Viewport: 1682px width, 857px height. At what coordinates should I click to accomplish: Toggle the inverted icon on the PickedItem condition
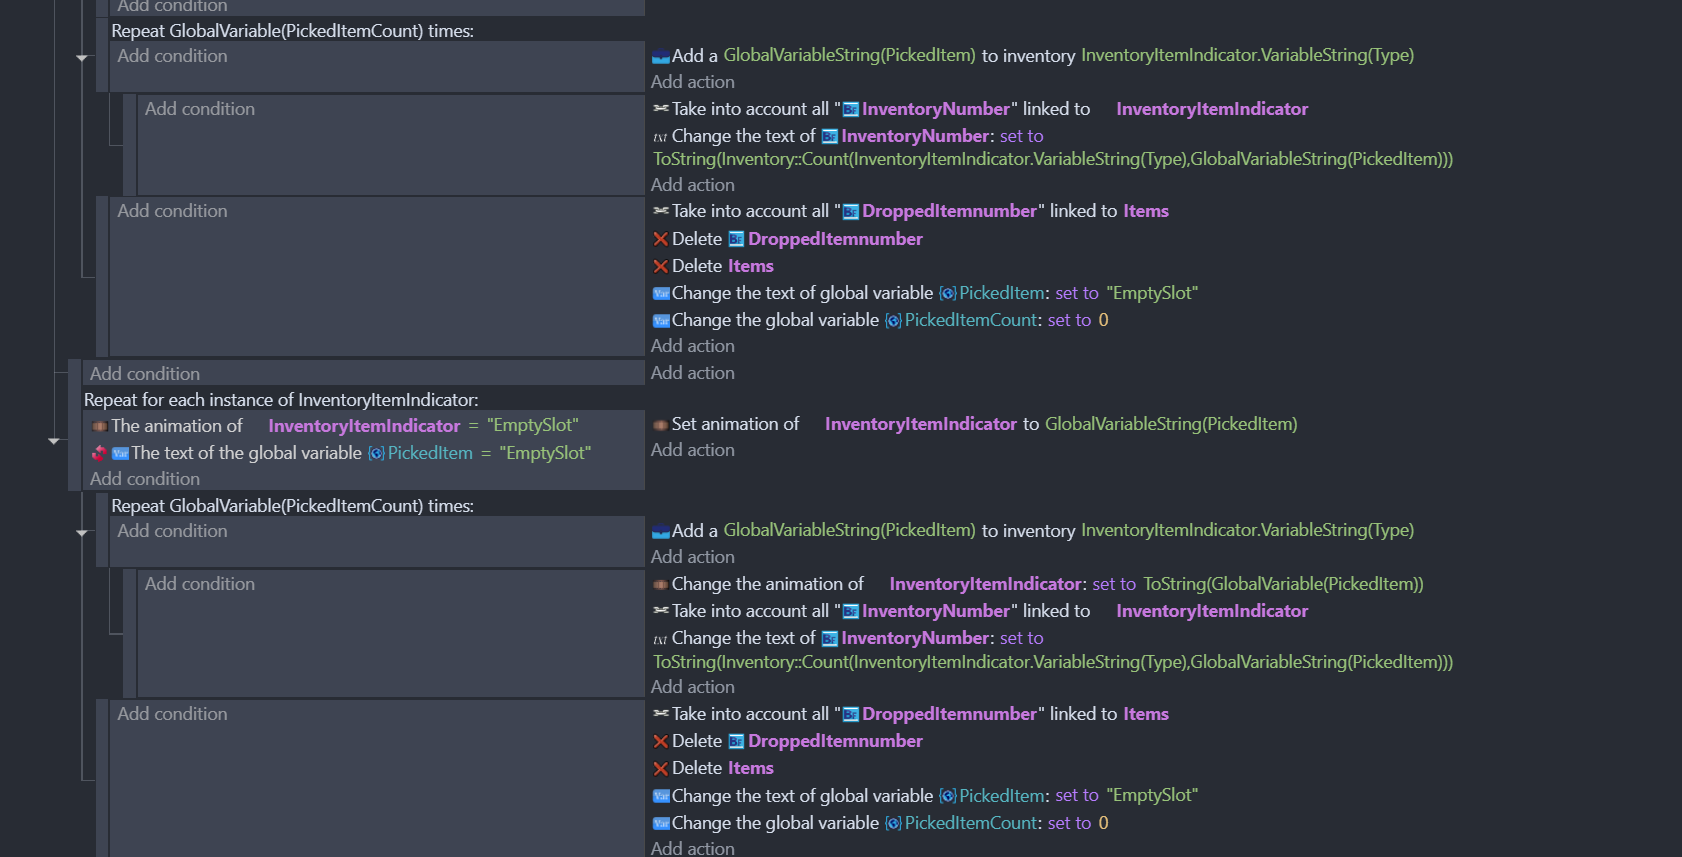point(99,453)
